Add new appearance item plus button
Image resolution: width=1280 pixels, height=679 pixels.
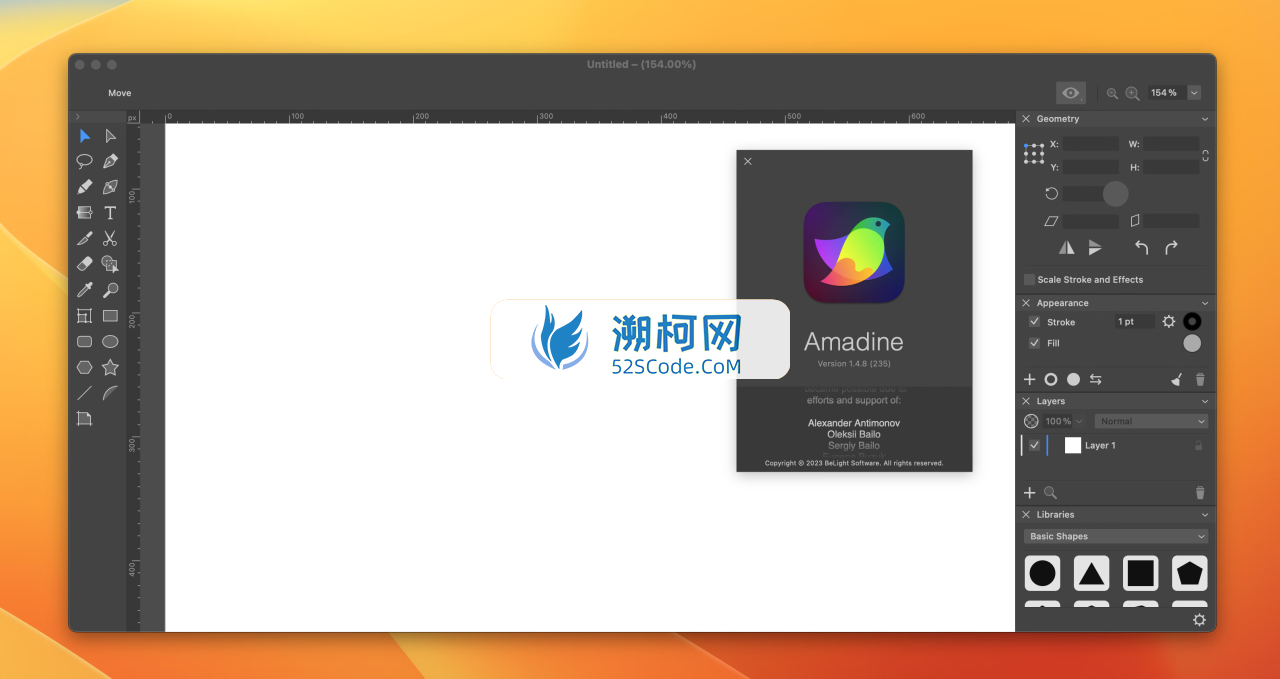pyautogui.click(x=1030, y=380)
